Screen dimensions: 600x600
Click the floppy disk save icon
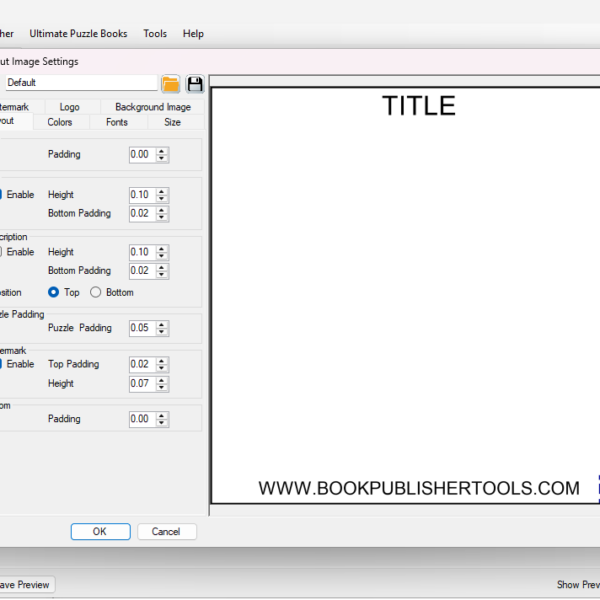pyautogui.click(x=195, y=83)
